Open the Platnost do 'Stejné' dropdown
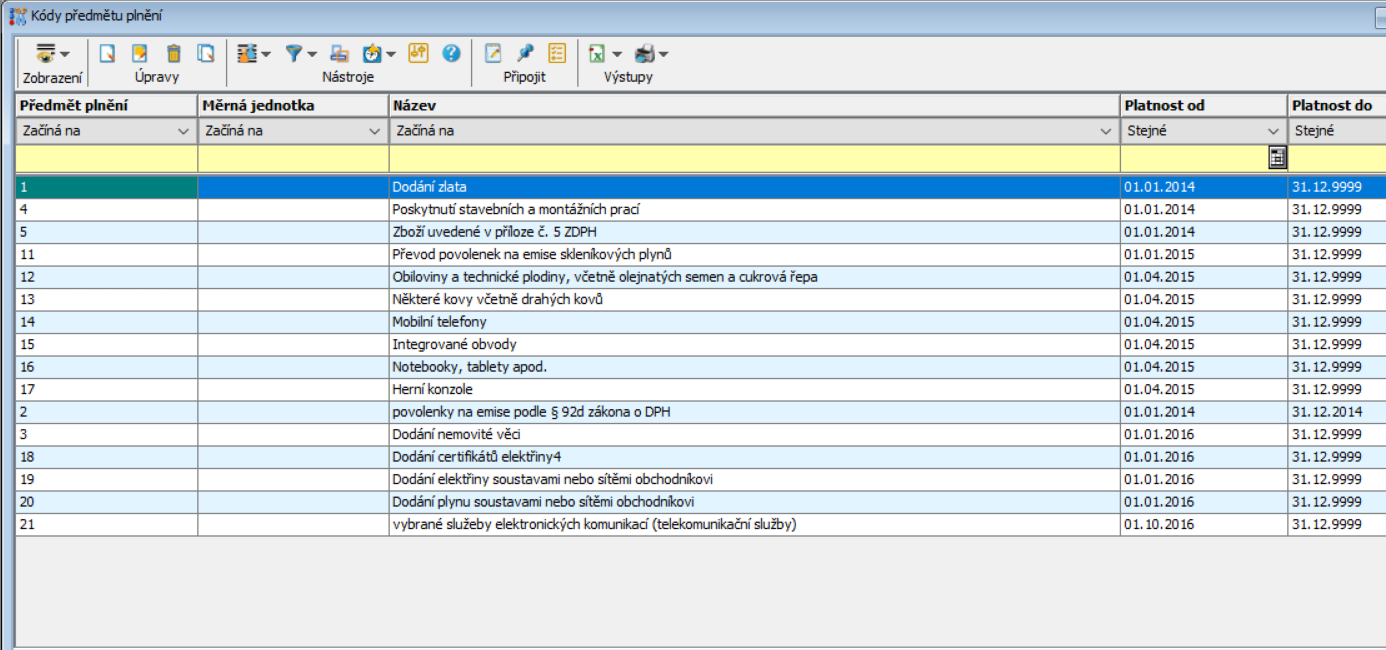 (1337, 131)
